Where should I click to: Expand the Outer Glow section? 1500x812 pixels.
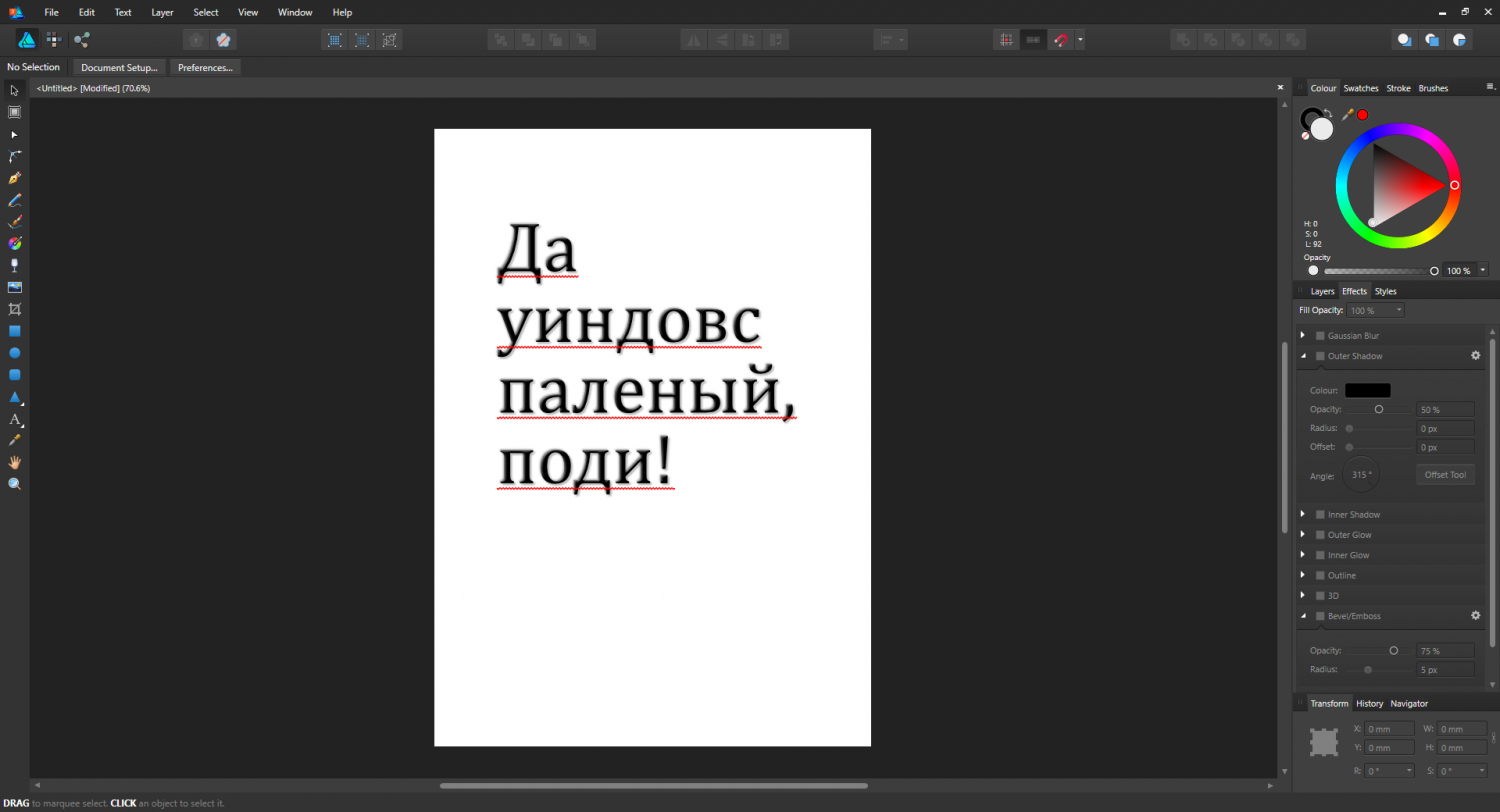pyautogui.click(x=1303, y=534)
